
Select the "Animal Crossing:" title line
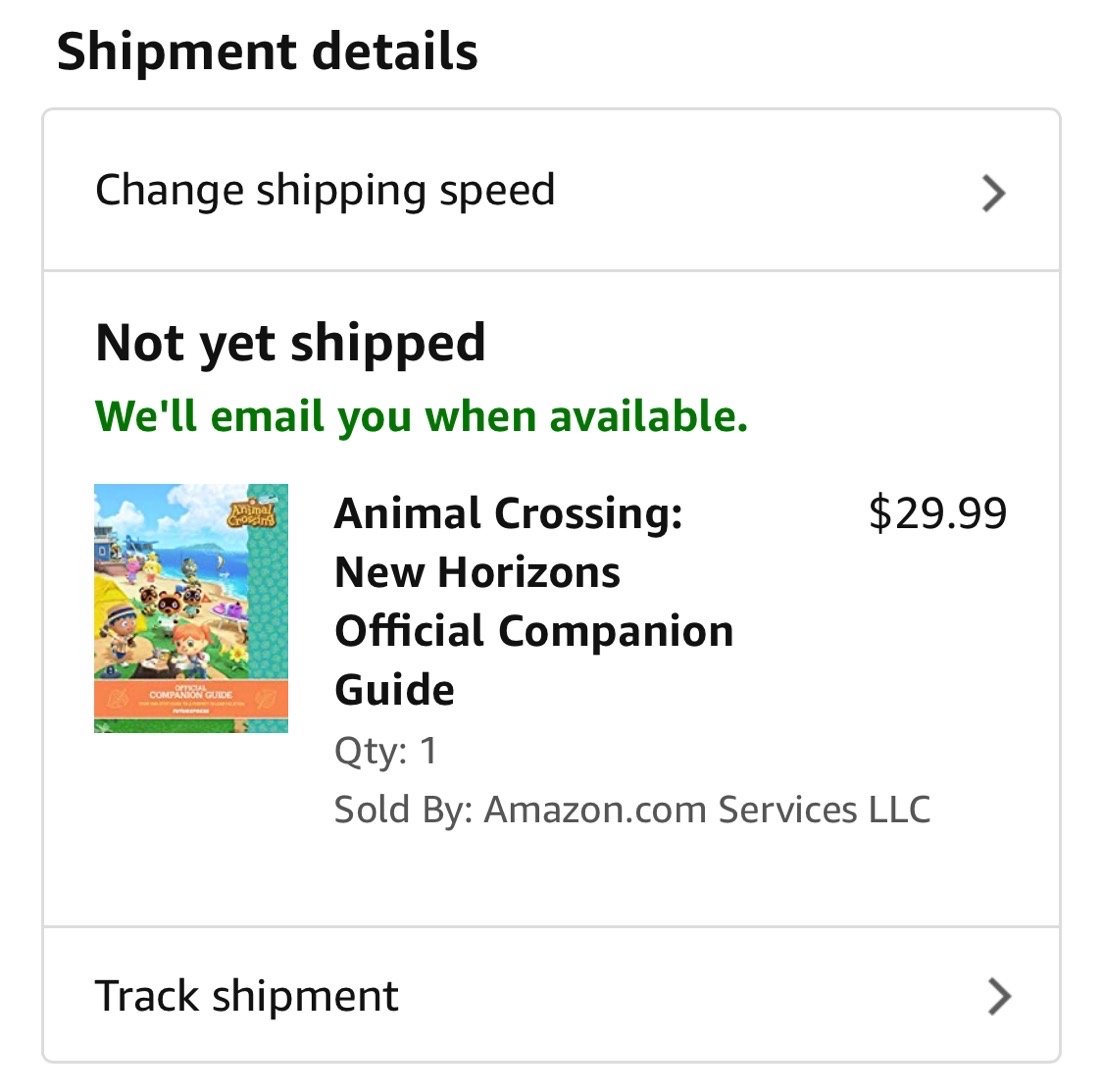coord(508,514)
